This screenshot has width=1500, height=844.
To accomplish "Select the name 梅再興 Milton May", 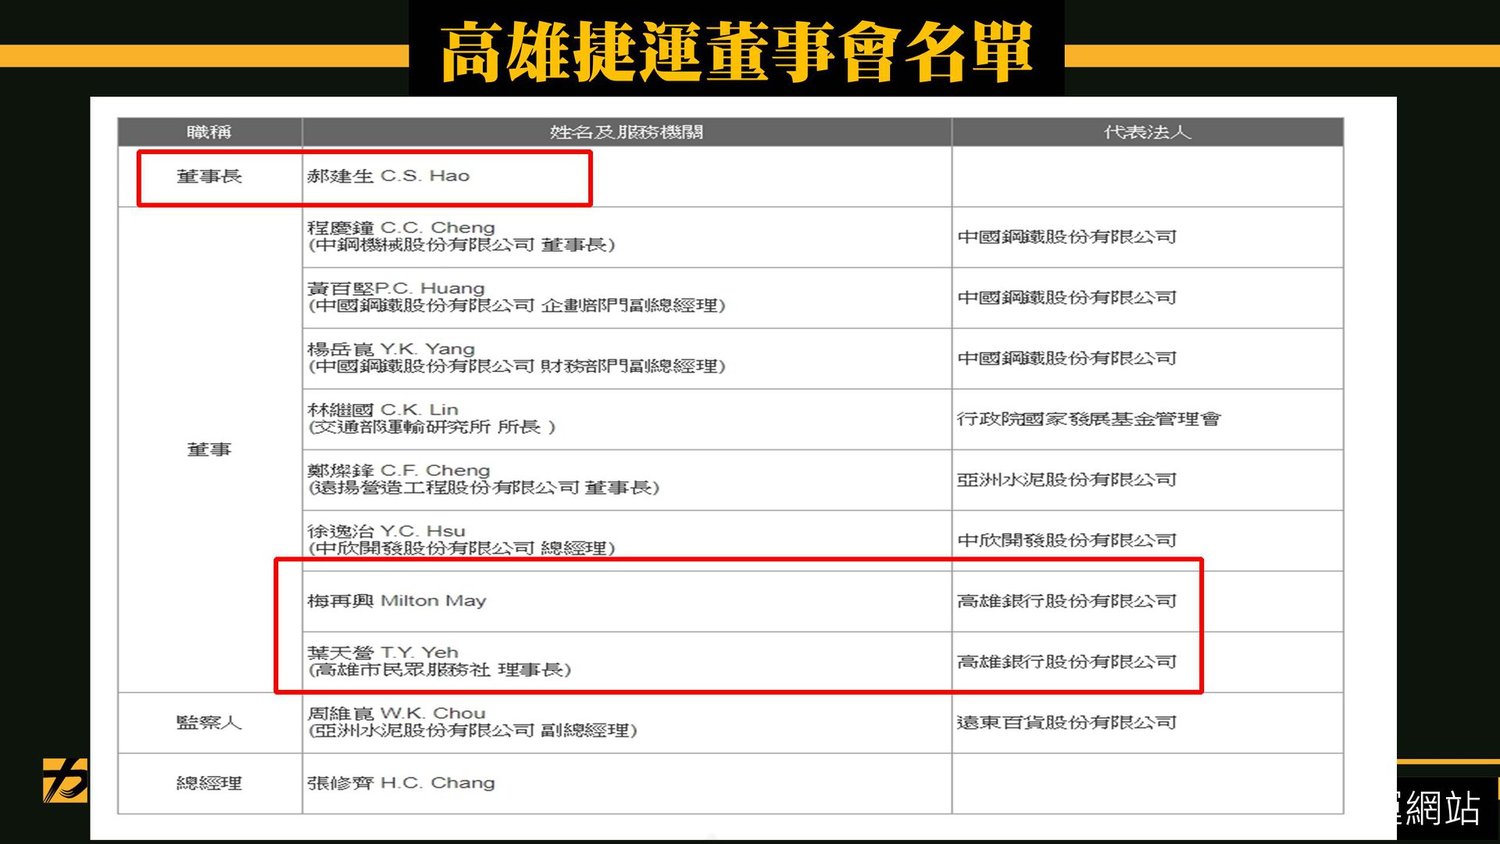I will 397,601.
